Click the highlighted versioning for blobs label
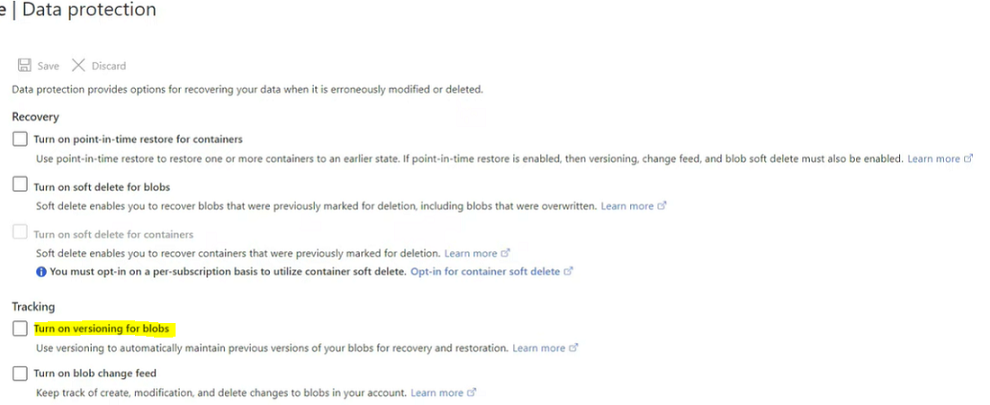990x405 pixels. 104,328
